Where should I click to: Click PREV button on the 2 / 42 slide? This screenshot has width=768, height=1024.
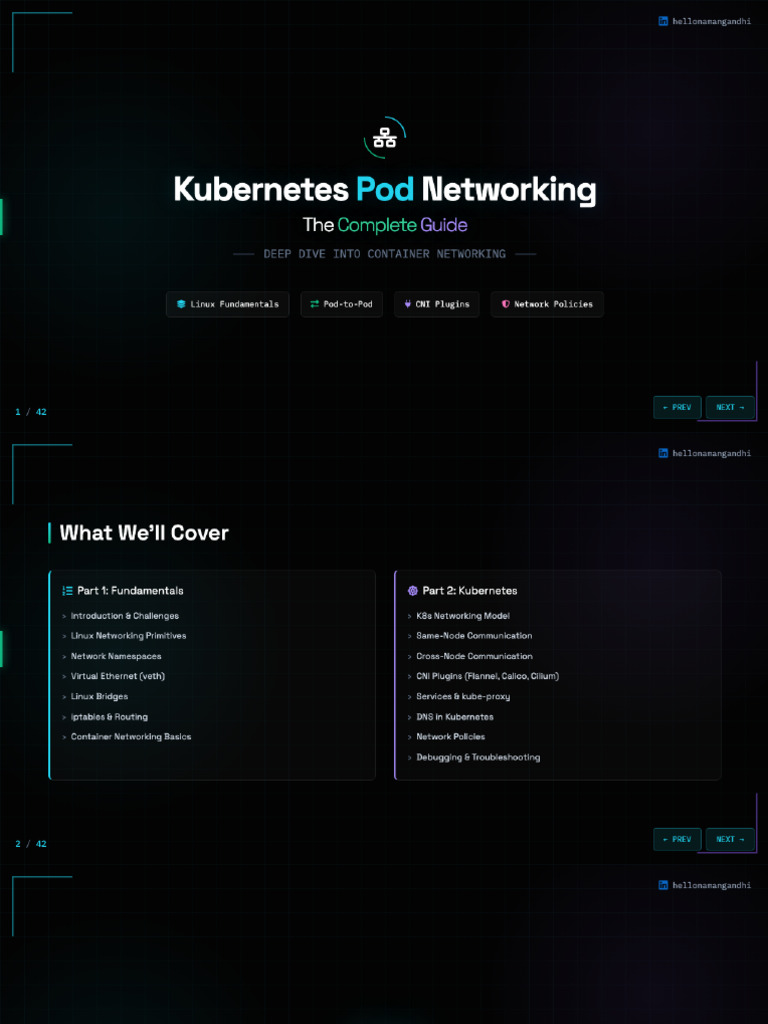677,839
